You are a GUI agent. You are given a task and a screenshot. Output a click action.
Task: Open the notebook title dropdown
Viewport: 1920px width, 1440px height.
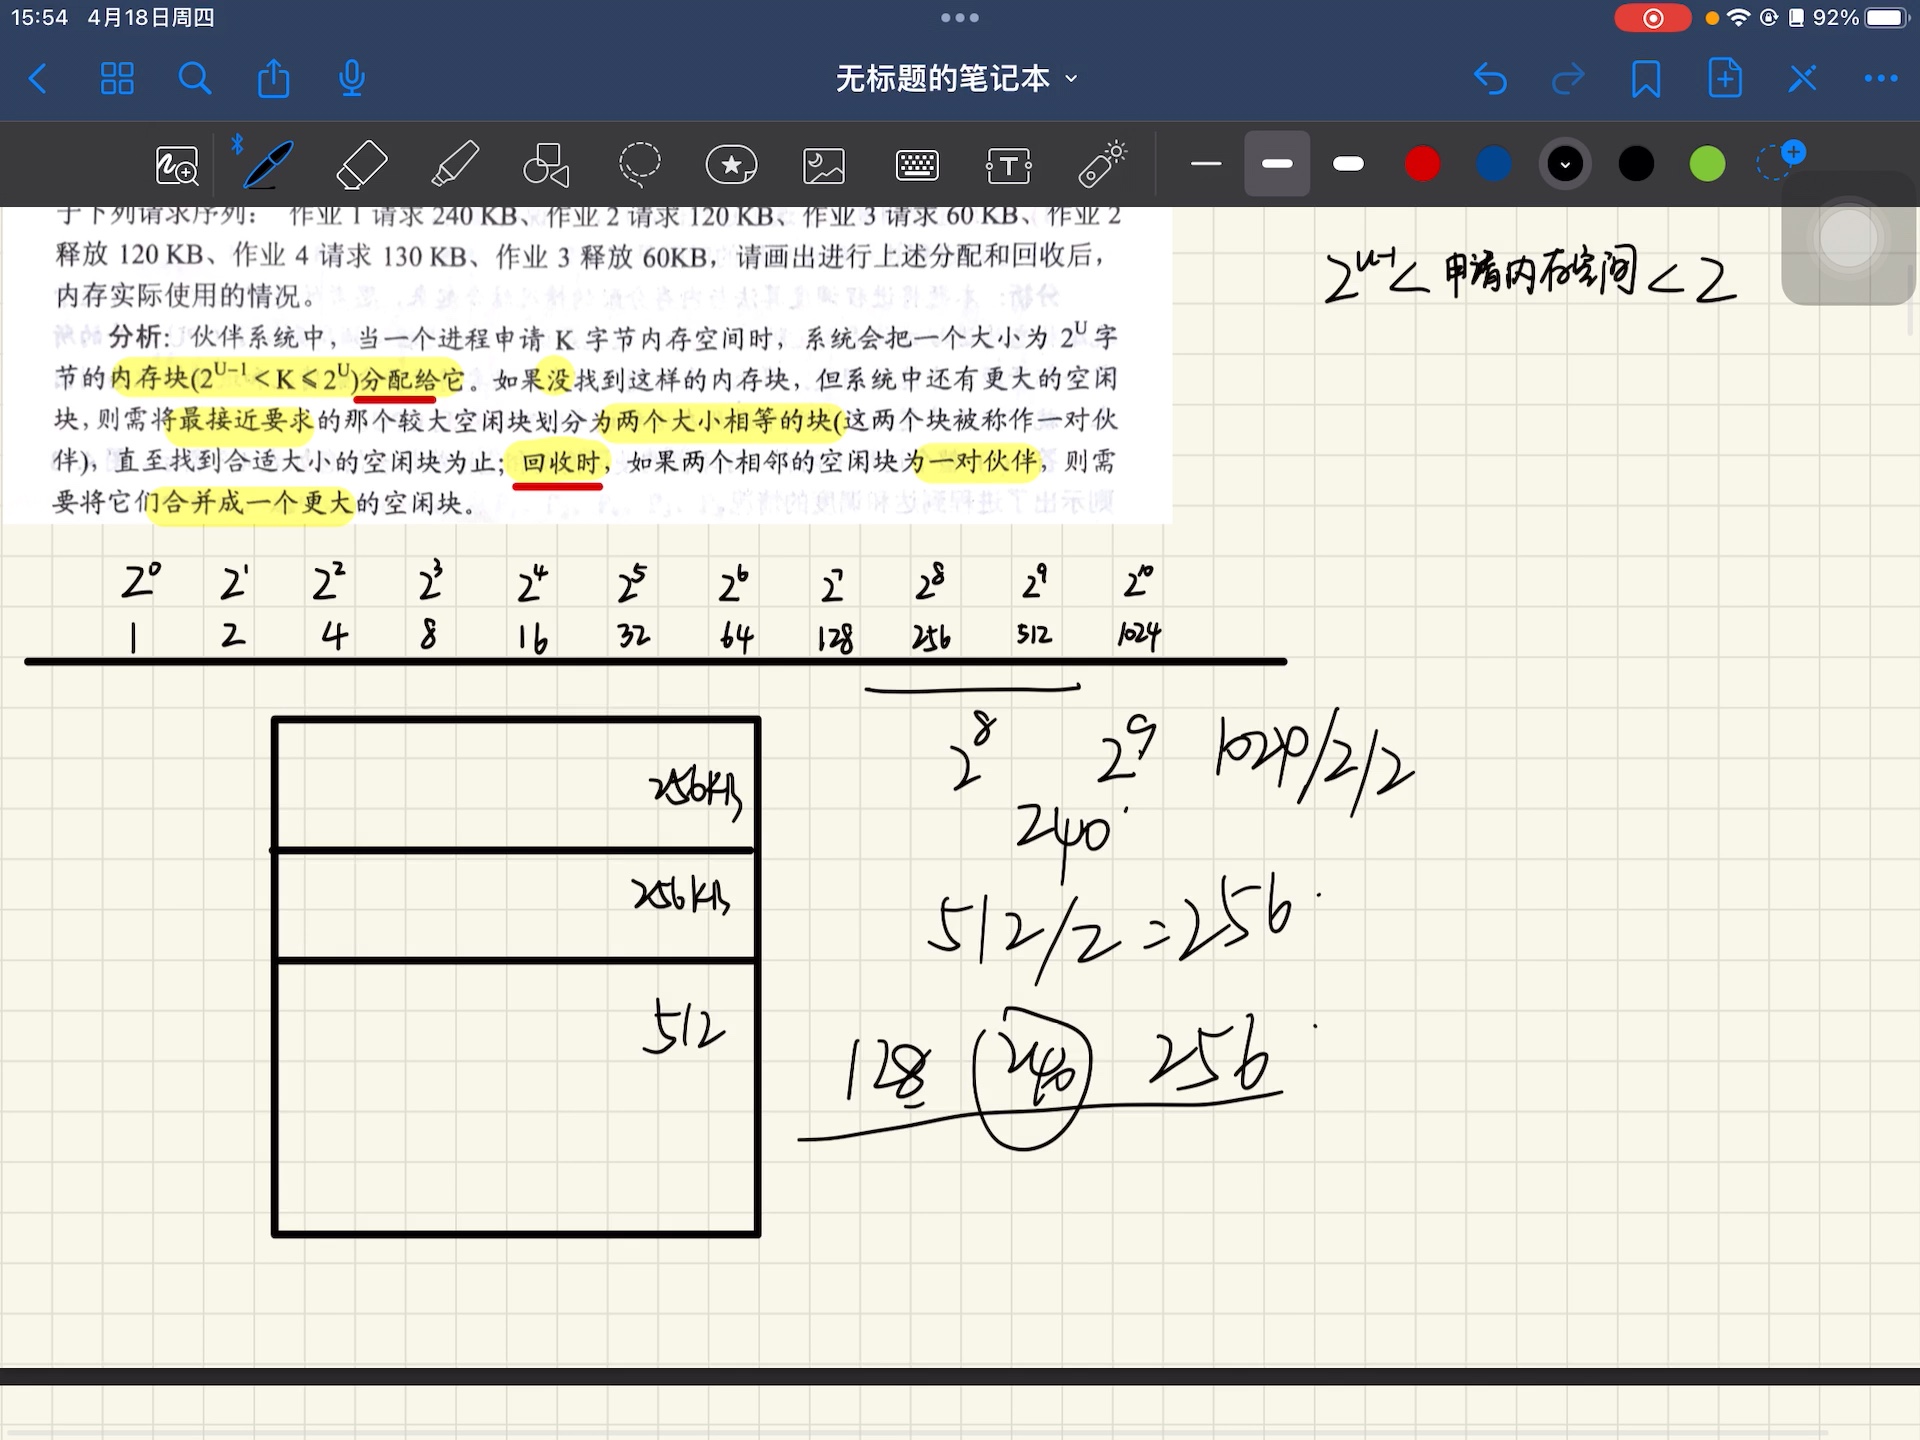click(957, 78)
